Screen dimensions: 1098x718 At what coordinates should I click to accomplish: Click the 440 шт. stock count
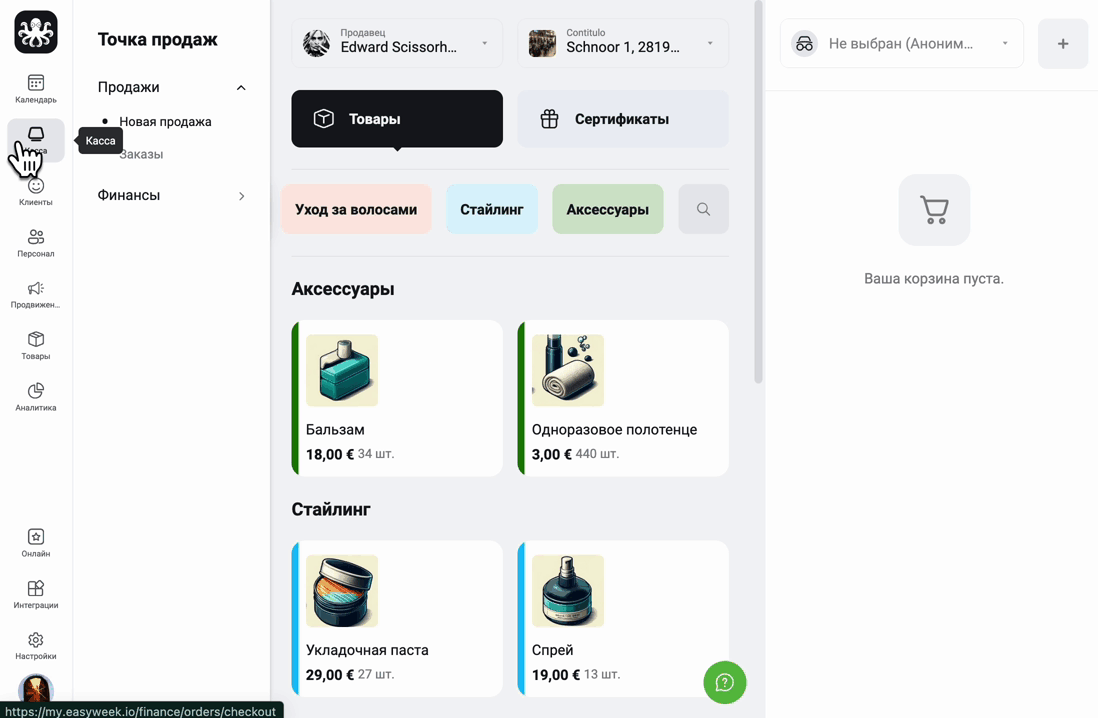(x=597, y=454)
